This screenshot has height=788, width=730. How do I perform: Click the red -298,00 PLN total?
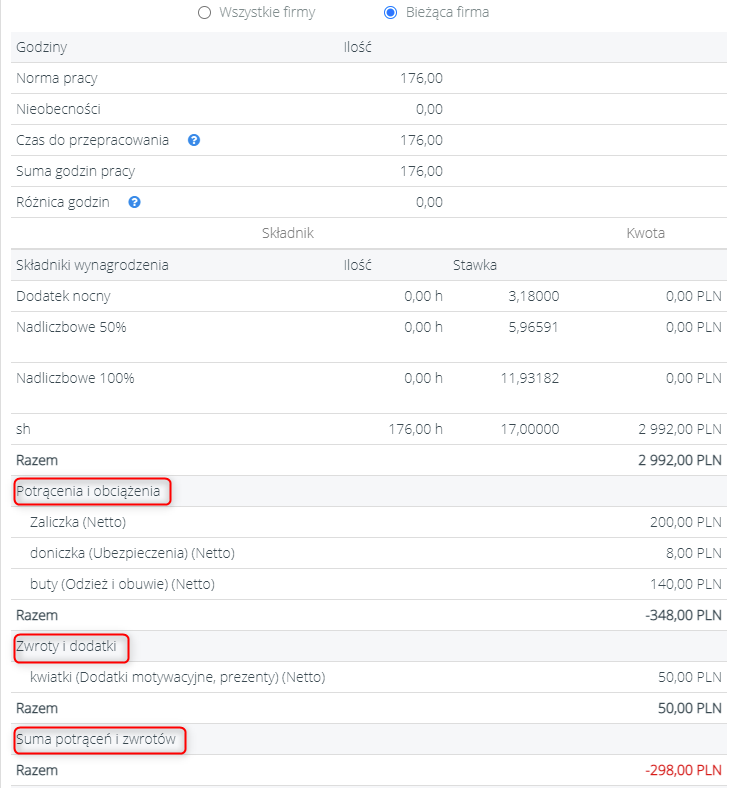click(x=683, y=771)
